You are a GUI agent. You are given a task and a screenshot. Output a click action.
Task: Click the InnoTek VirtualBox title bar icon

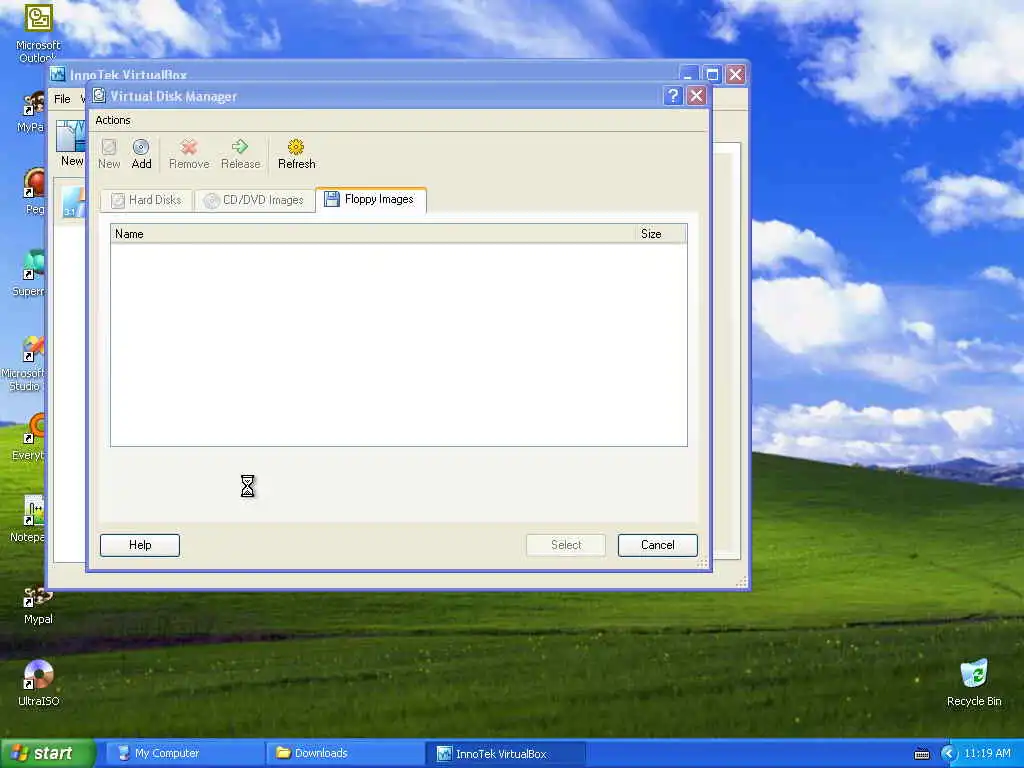58,74
